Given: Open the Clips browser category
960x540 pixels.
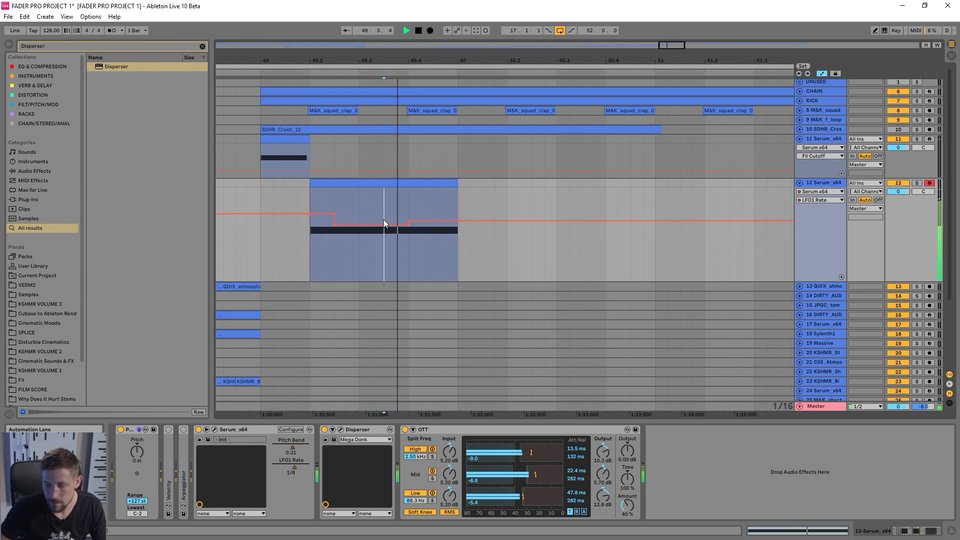Looking at the screenshot, I should pyautogui.click(x=24, y=209).
